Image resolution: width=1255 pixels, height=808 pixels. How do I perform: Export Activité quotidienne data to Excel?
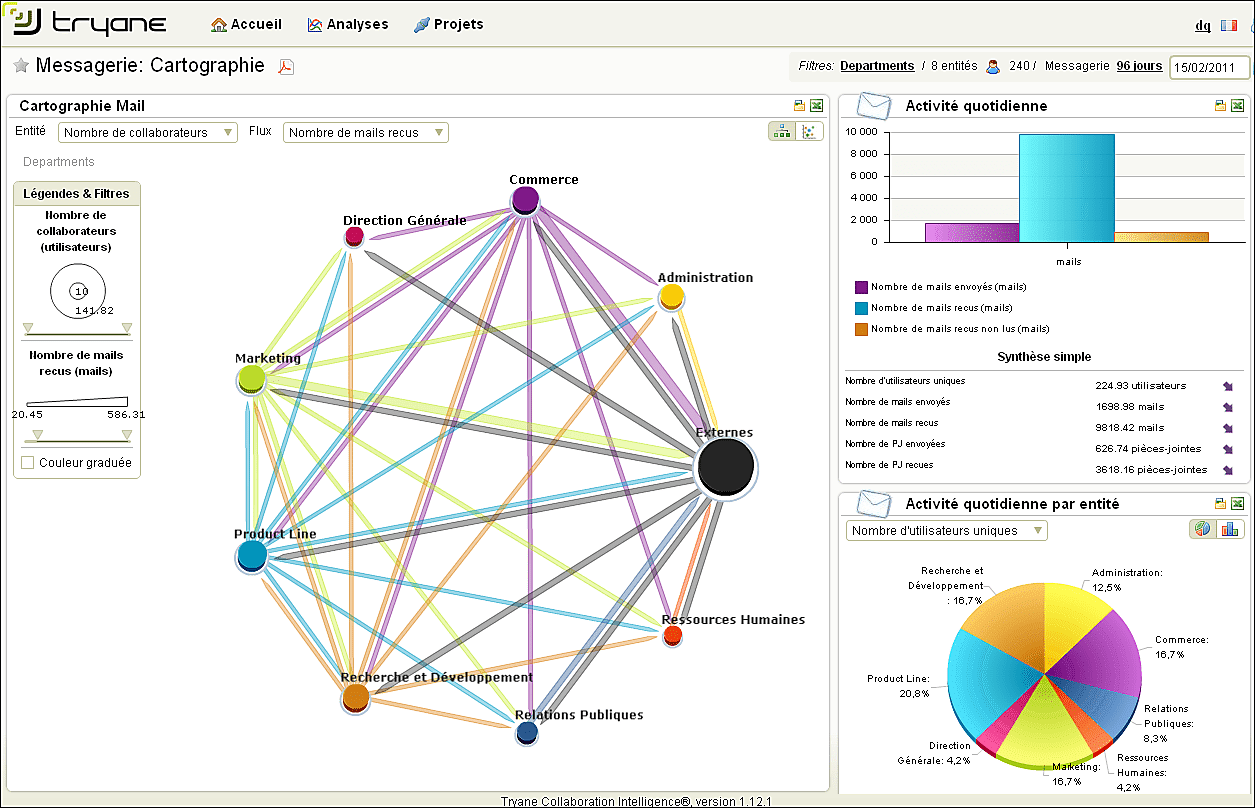tap(1237, 106)
